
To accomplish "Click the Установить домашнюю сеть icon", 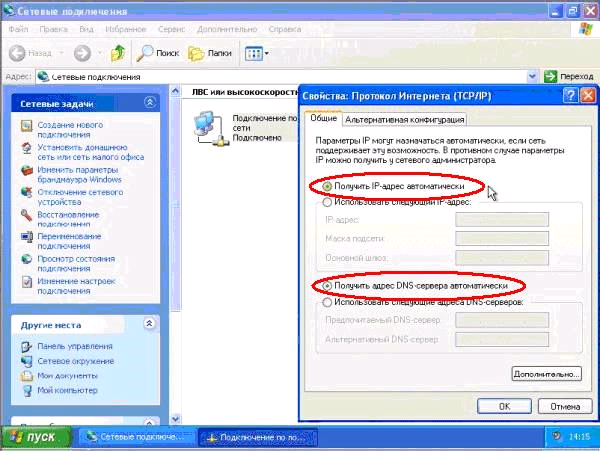I will tap(27, 148).
